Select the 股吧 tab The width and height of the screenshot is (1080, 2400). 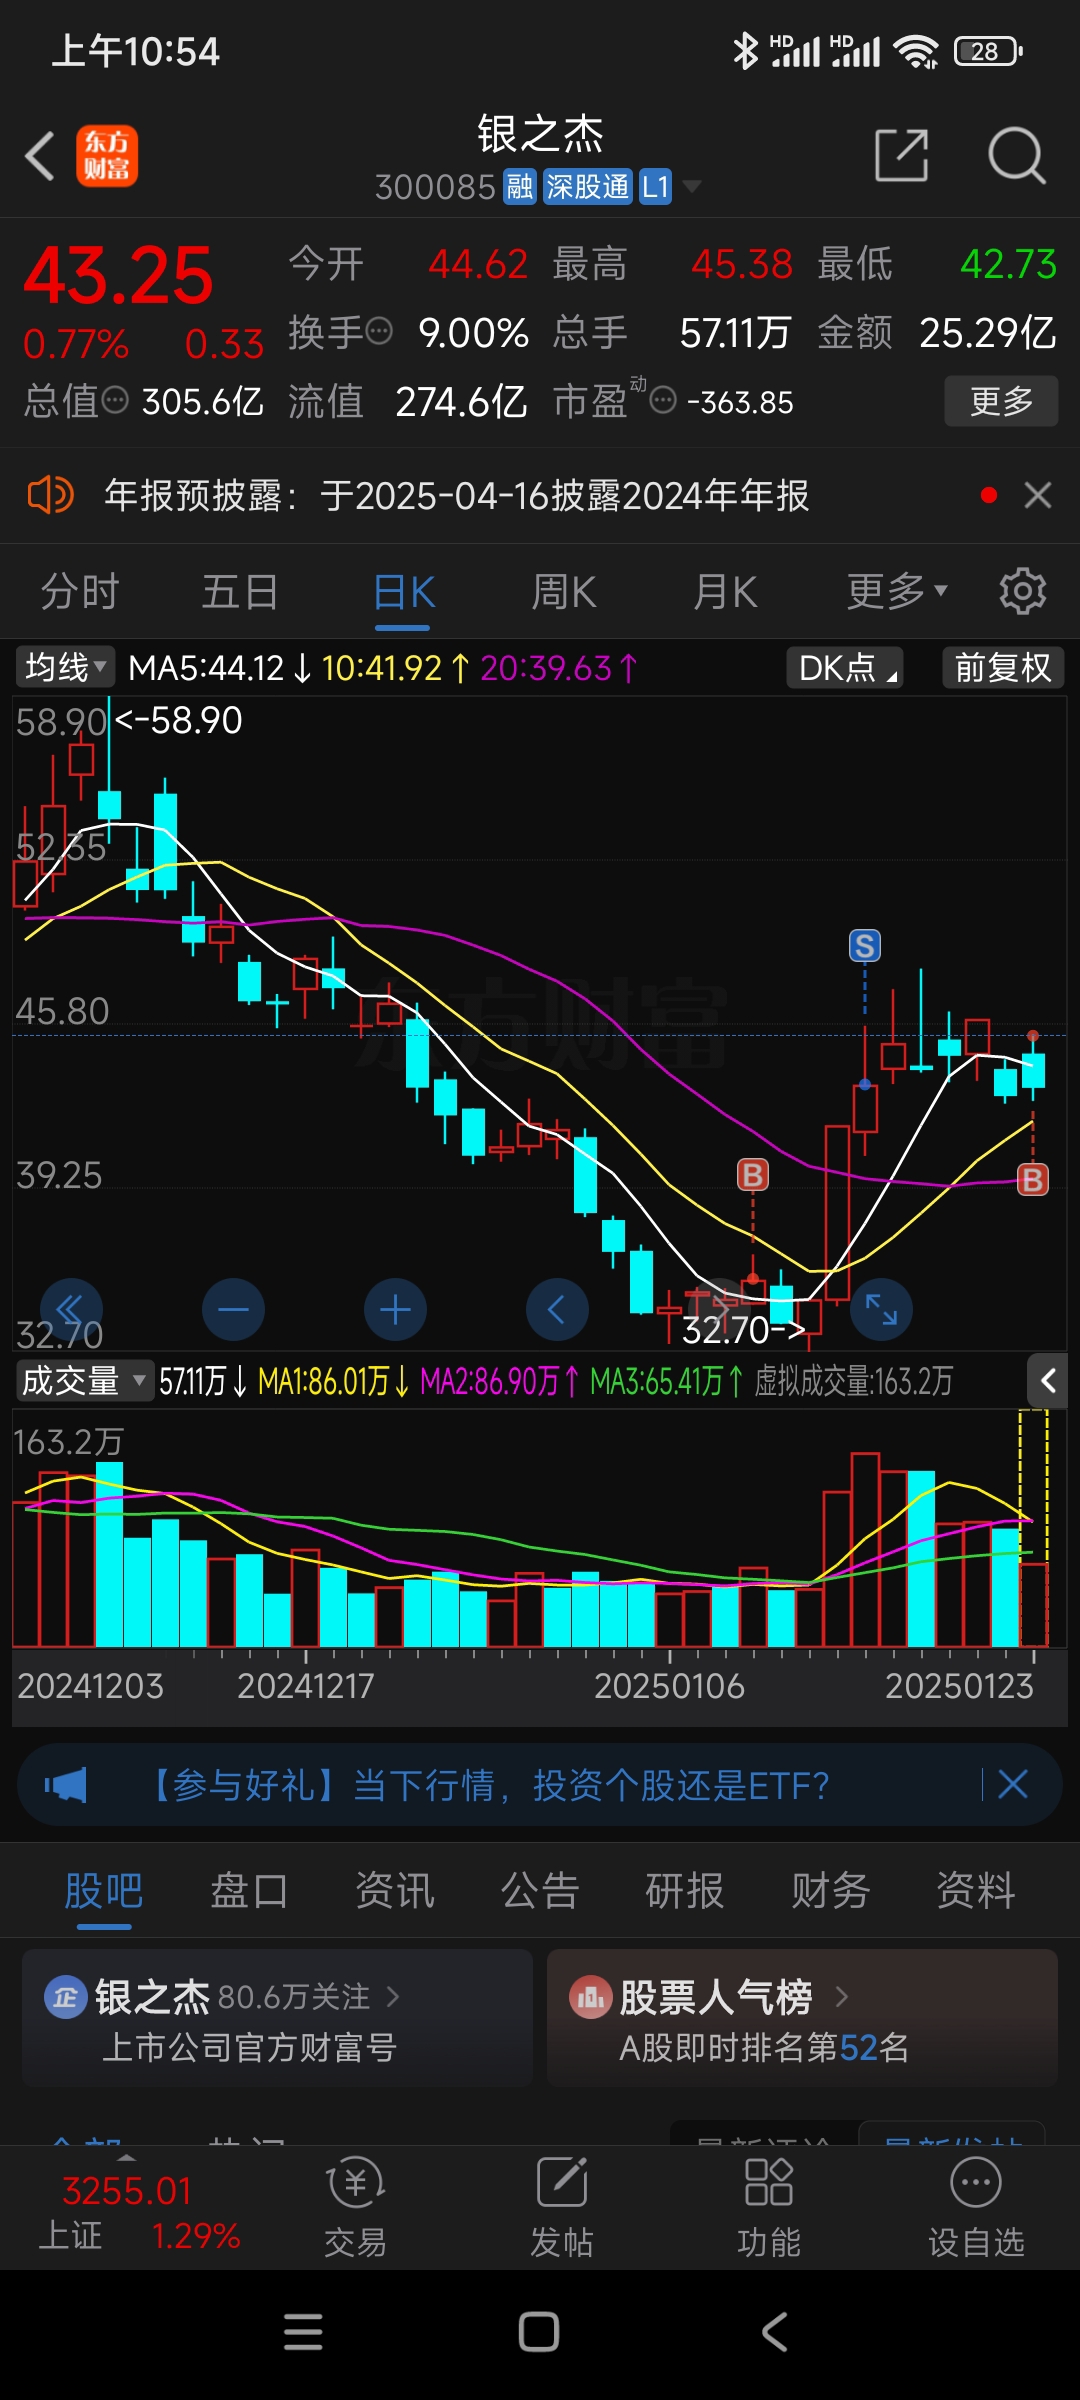coord(104,1891)
